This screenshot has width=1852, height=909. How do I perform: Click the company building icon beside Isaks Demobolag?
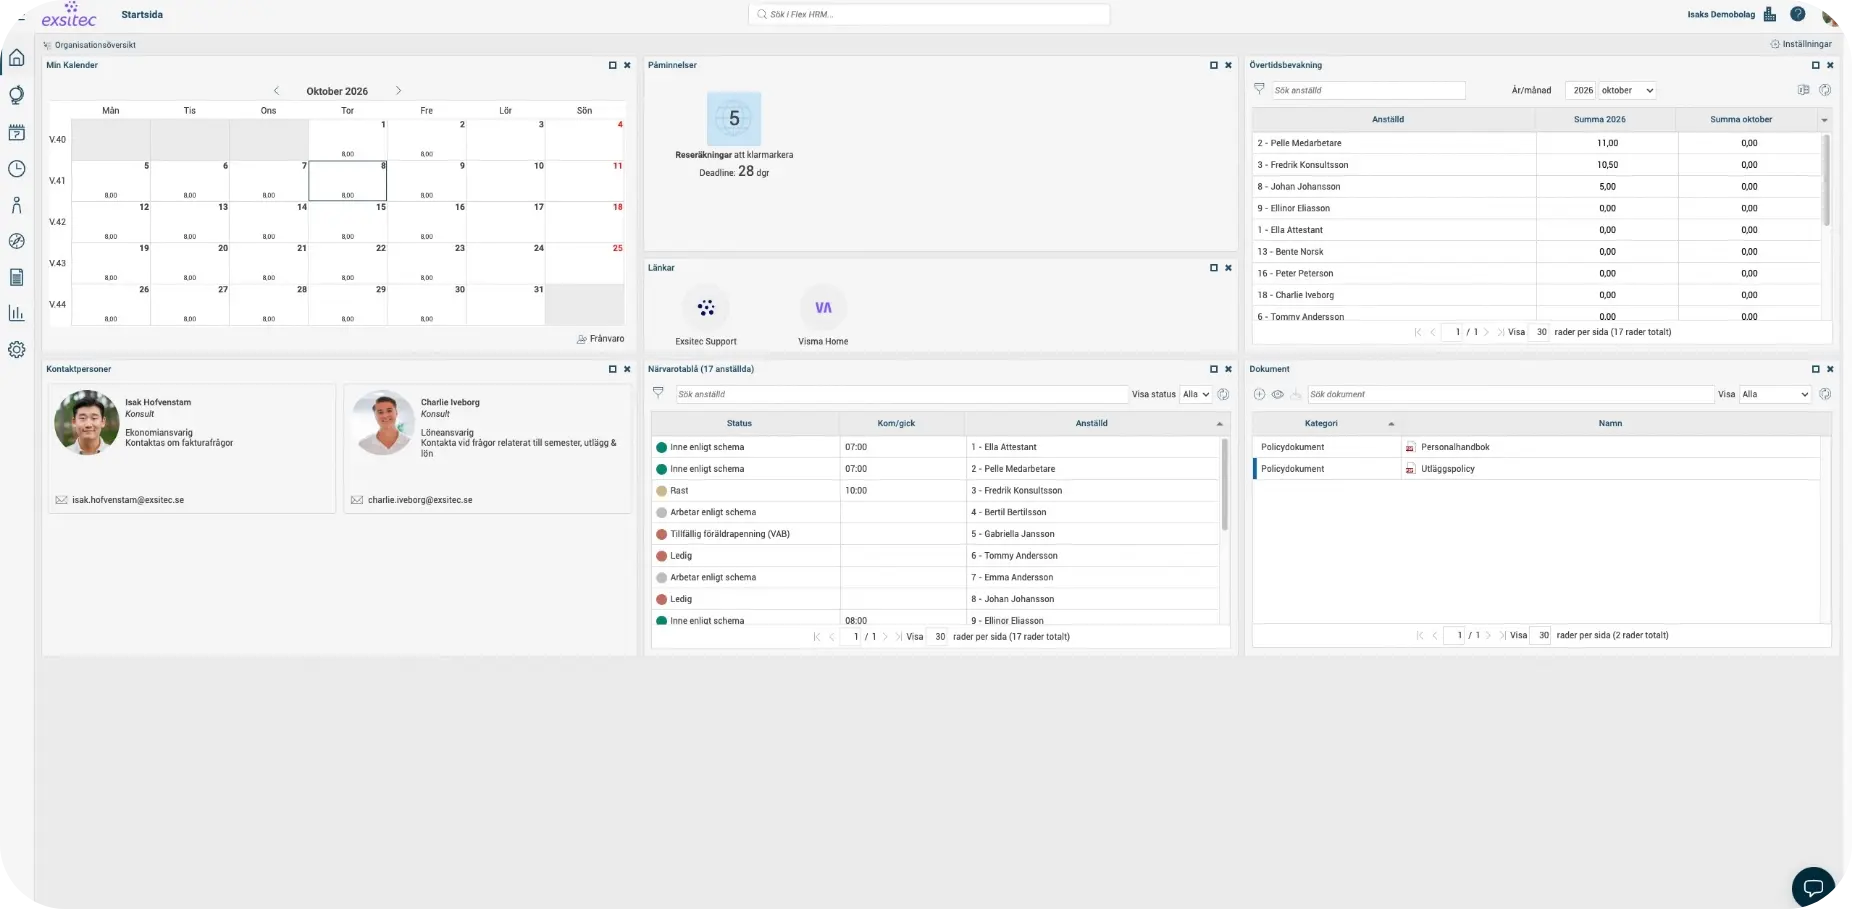point(1770,14)
